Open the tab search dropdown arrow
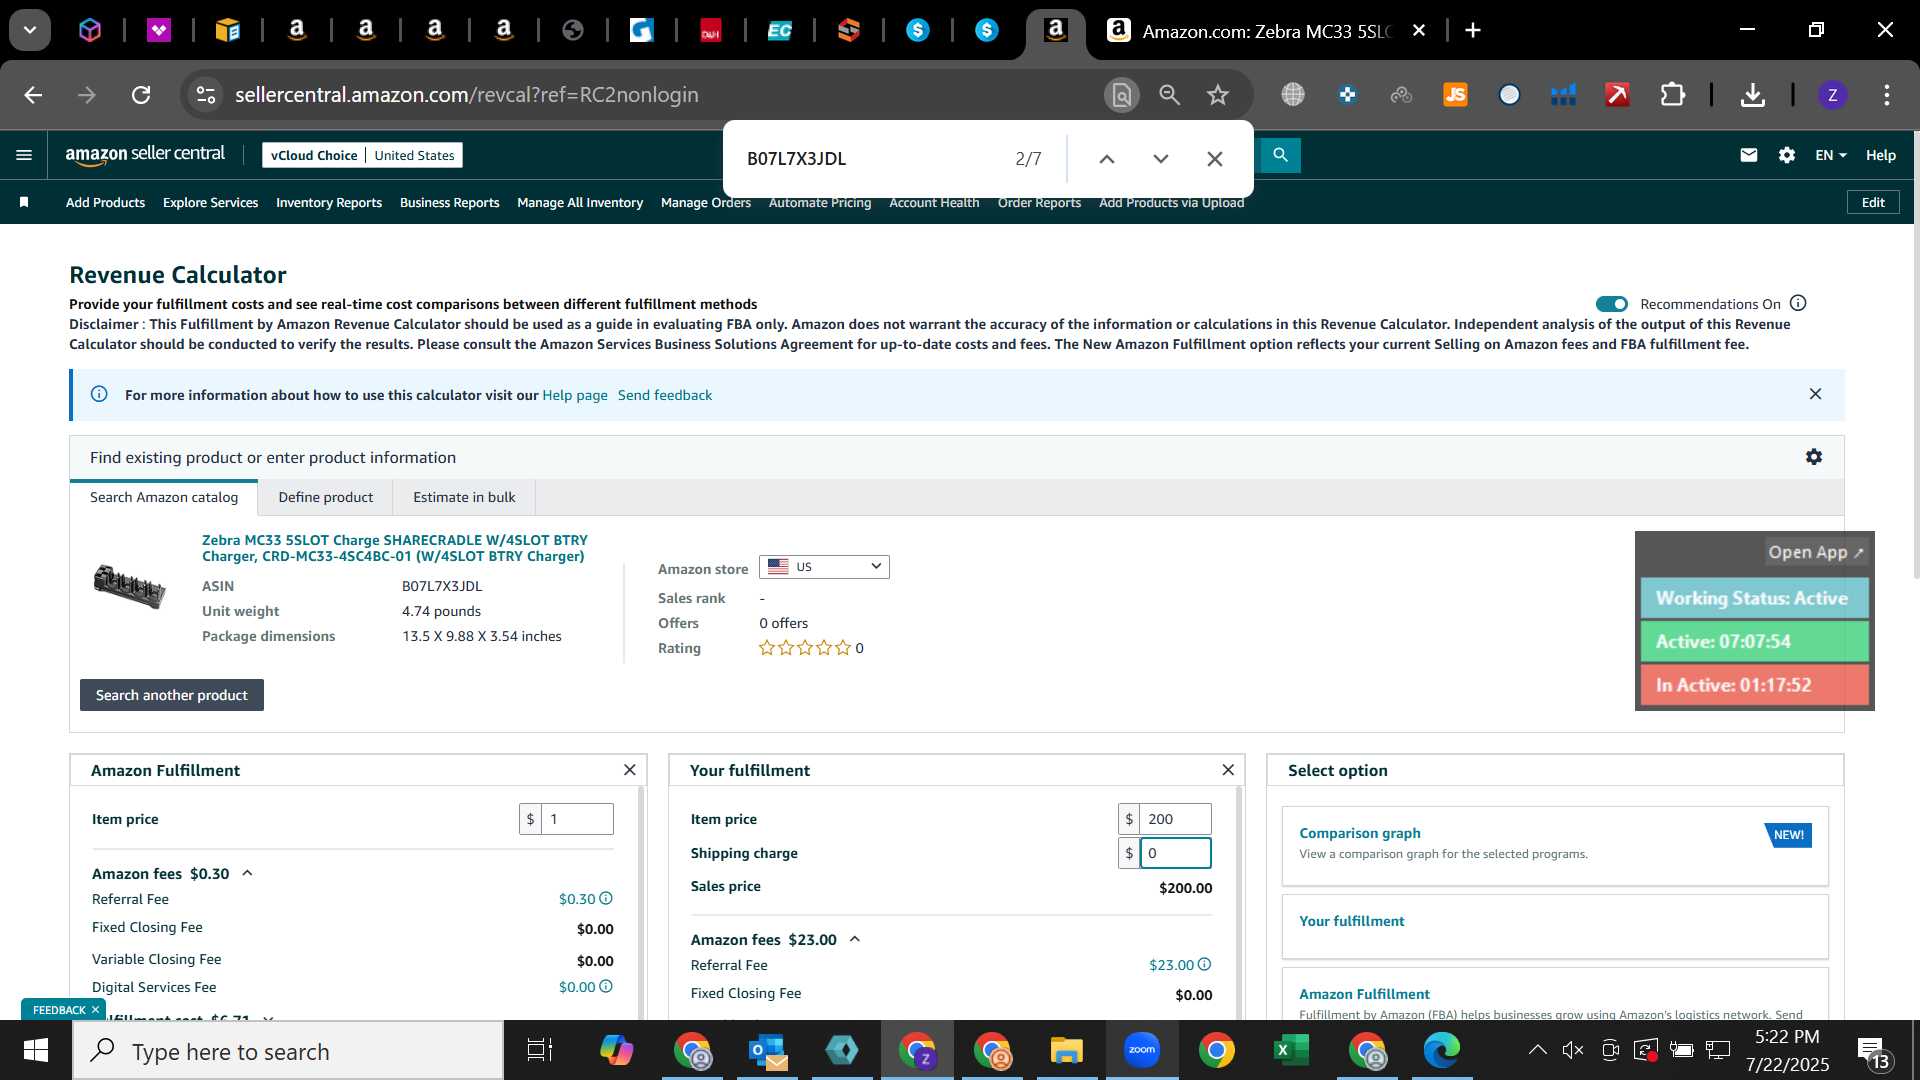Viewport: 1920px width, 1080px height. [30, 30]
